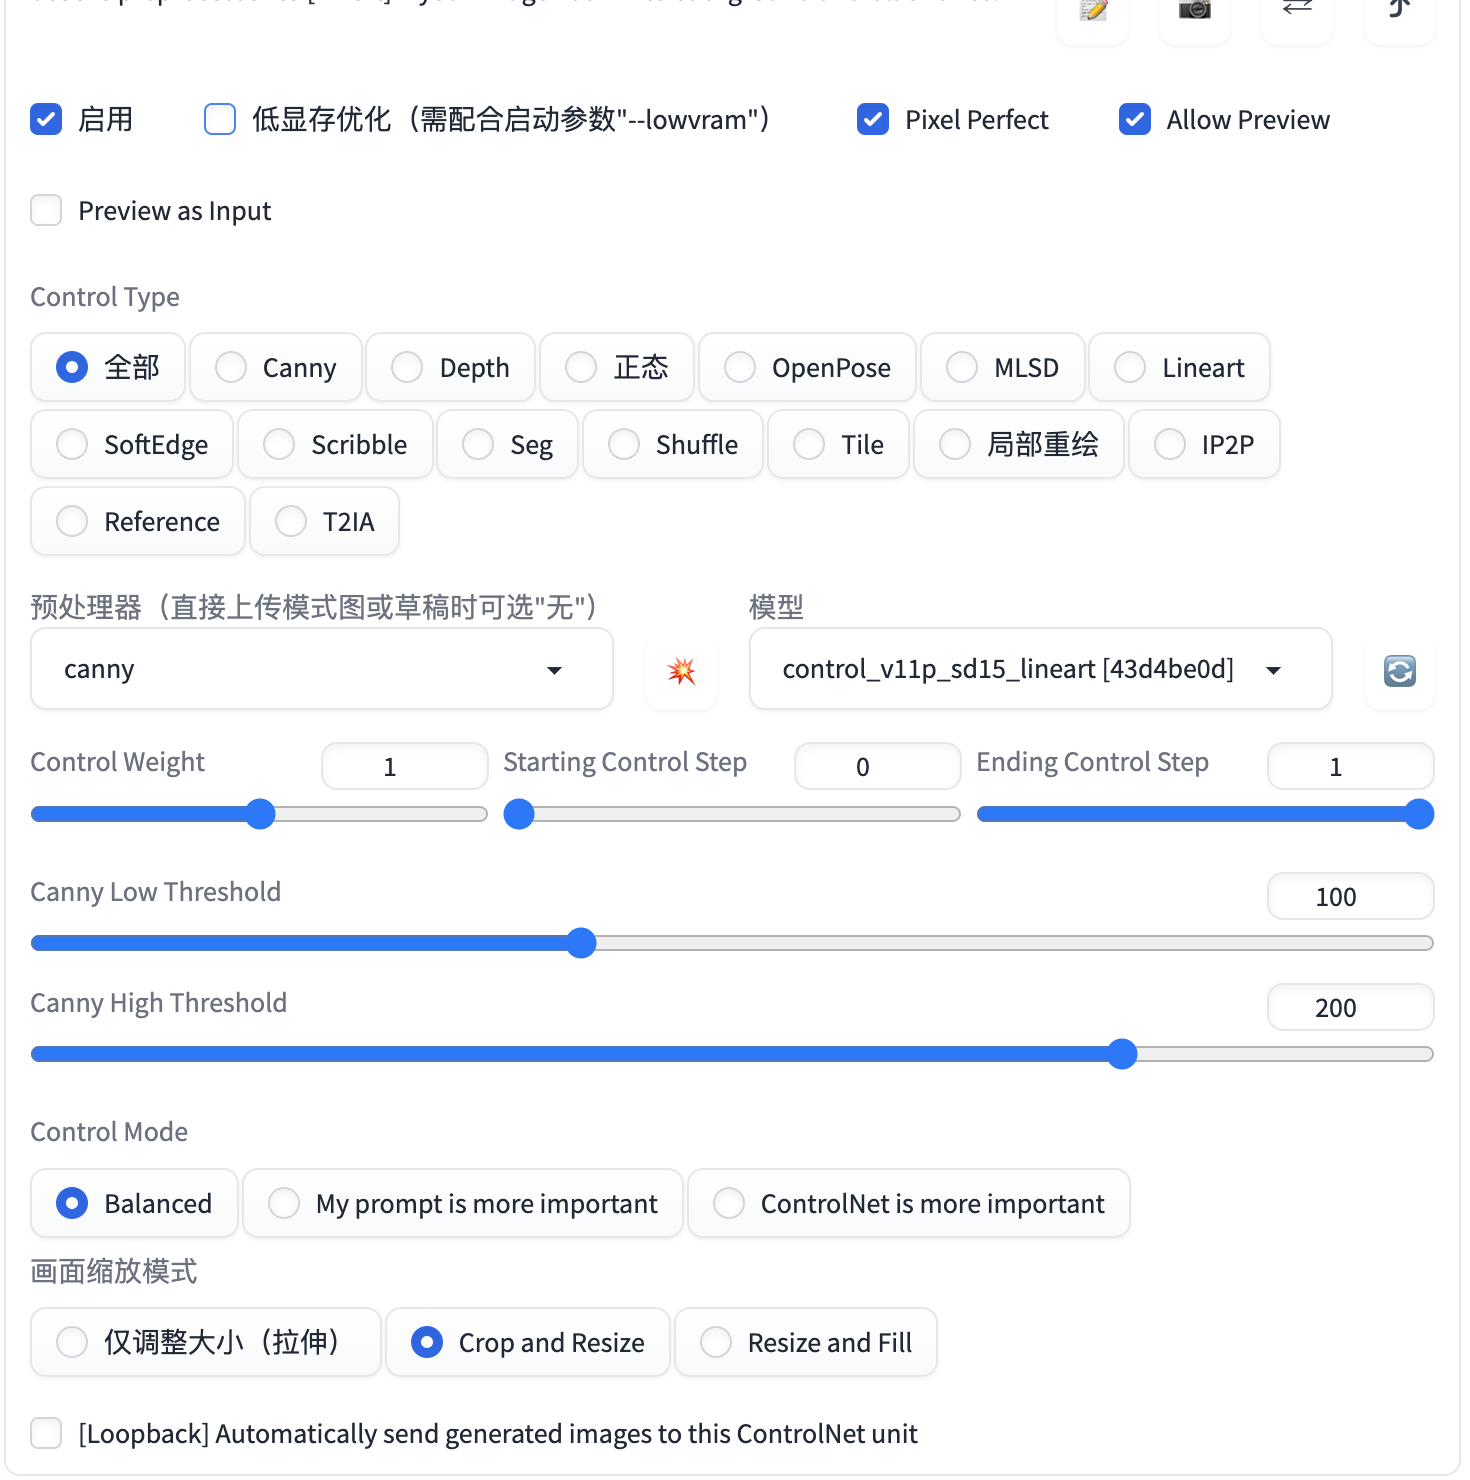Choose the Lineart control type
The width and height of the screenshot is (1470, 1480).
pos(1130,368)
